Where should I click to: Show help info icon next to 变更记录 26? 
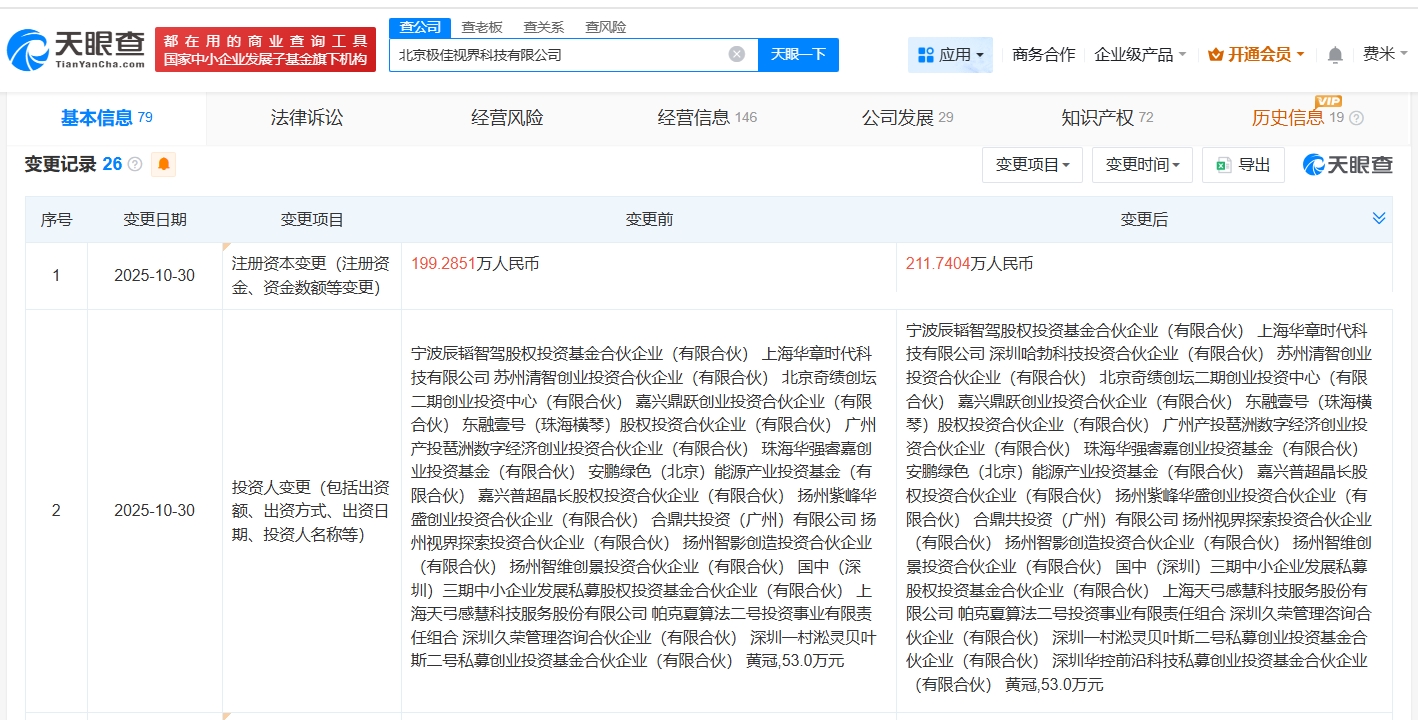135,164
